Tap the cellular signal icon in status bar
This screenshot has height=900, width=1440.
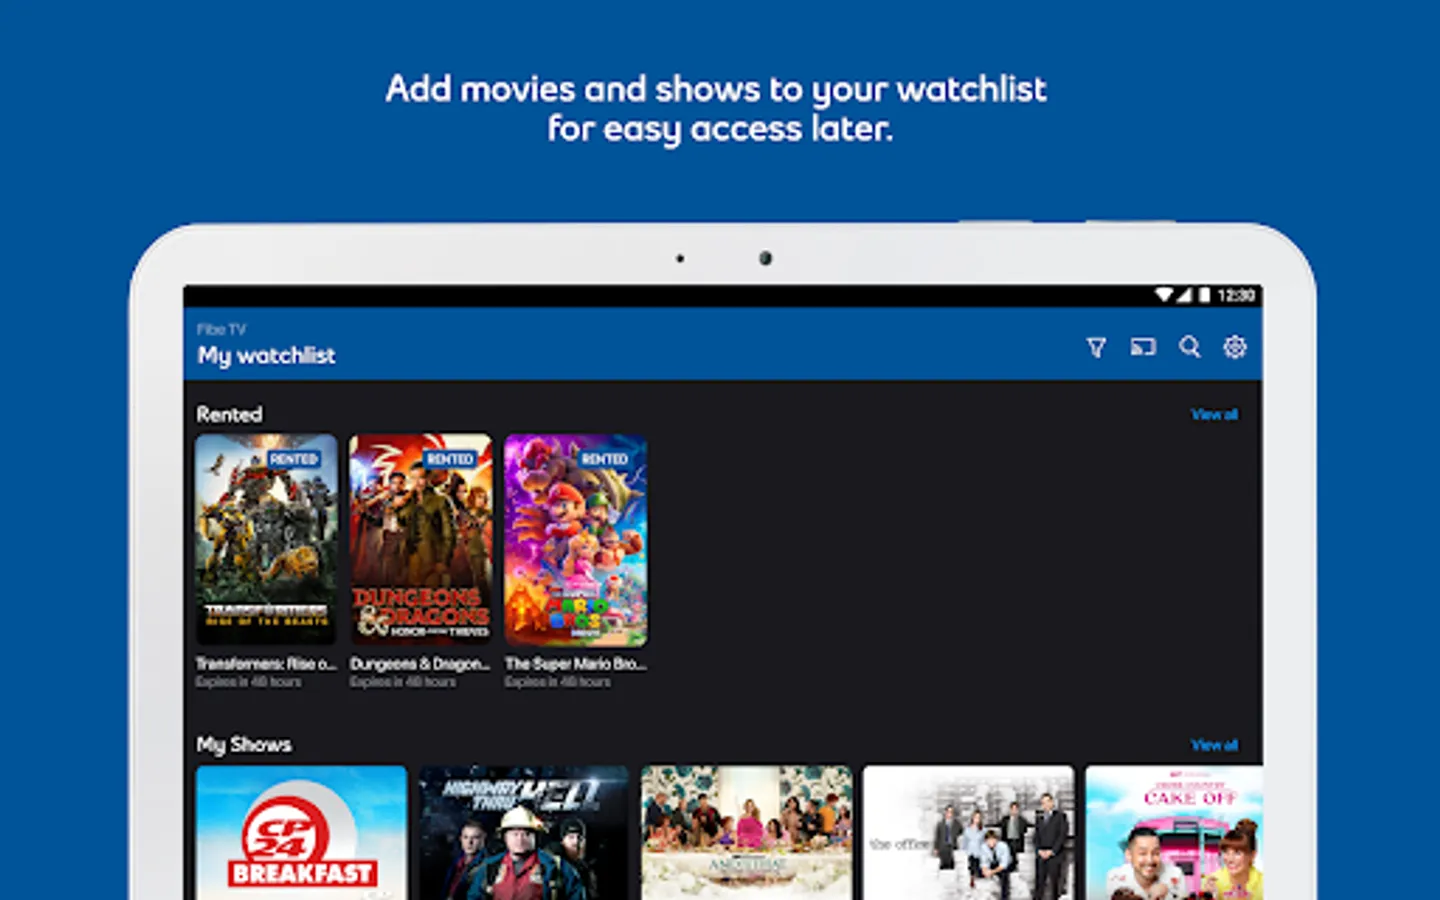[1185, 295]
